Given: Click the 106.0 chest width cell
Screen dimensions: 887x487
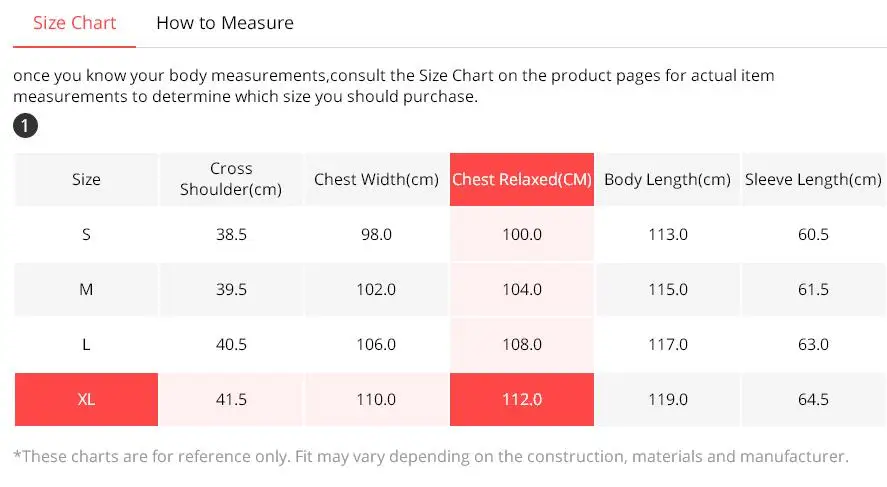Looking at the screenshot, I should [x=376, y=345].
